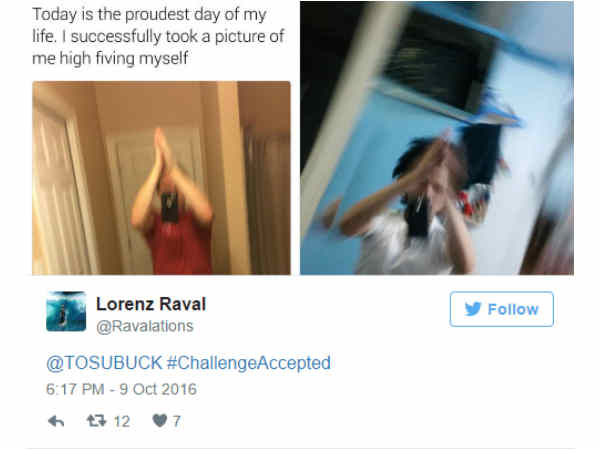Viewport: 600px width, 450px height.
Task: Open the #ChallengeAccepted hashtag
Action: click(x=249, y=363)
